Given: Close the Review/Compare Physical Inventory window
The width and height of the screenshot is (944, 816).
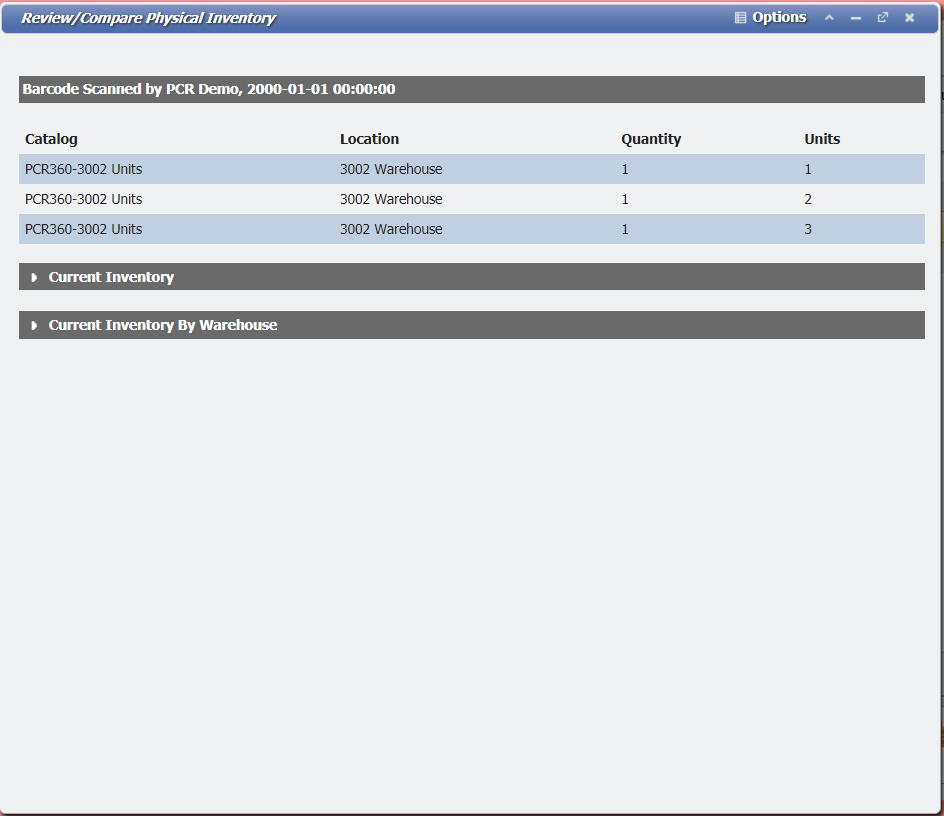Looking at the screenshot, I should (x=910, y=18).
